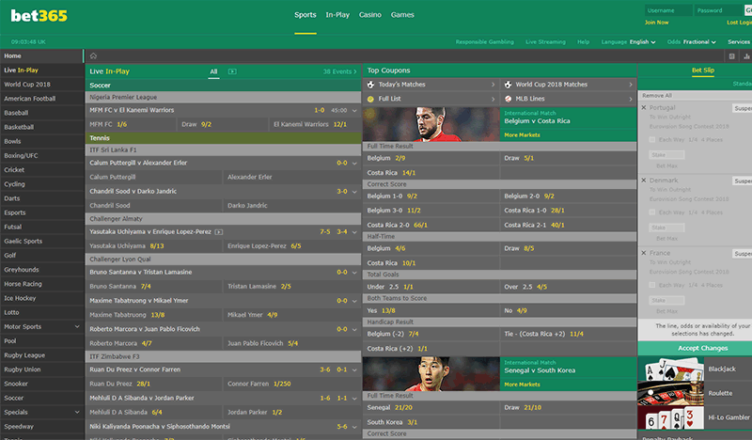Click the soccer ball icon beside Today's Matches
Image resolution: width=752 pixels, height=440 pixels.
pos(370,85)
